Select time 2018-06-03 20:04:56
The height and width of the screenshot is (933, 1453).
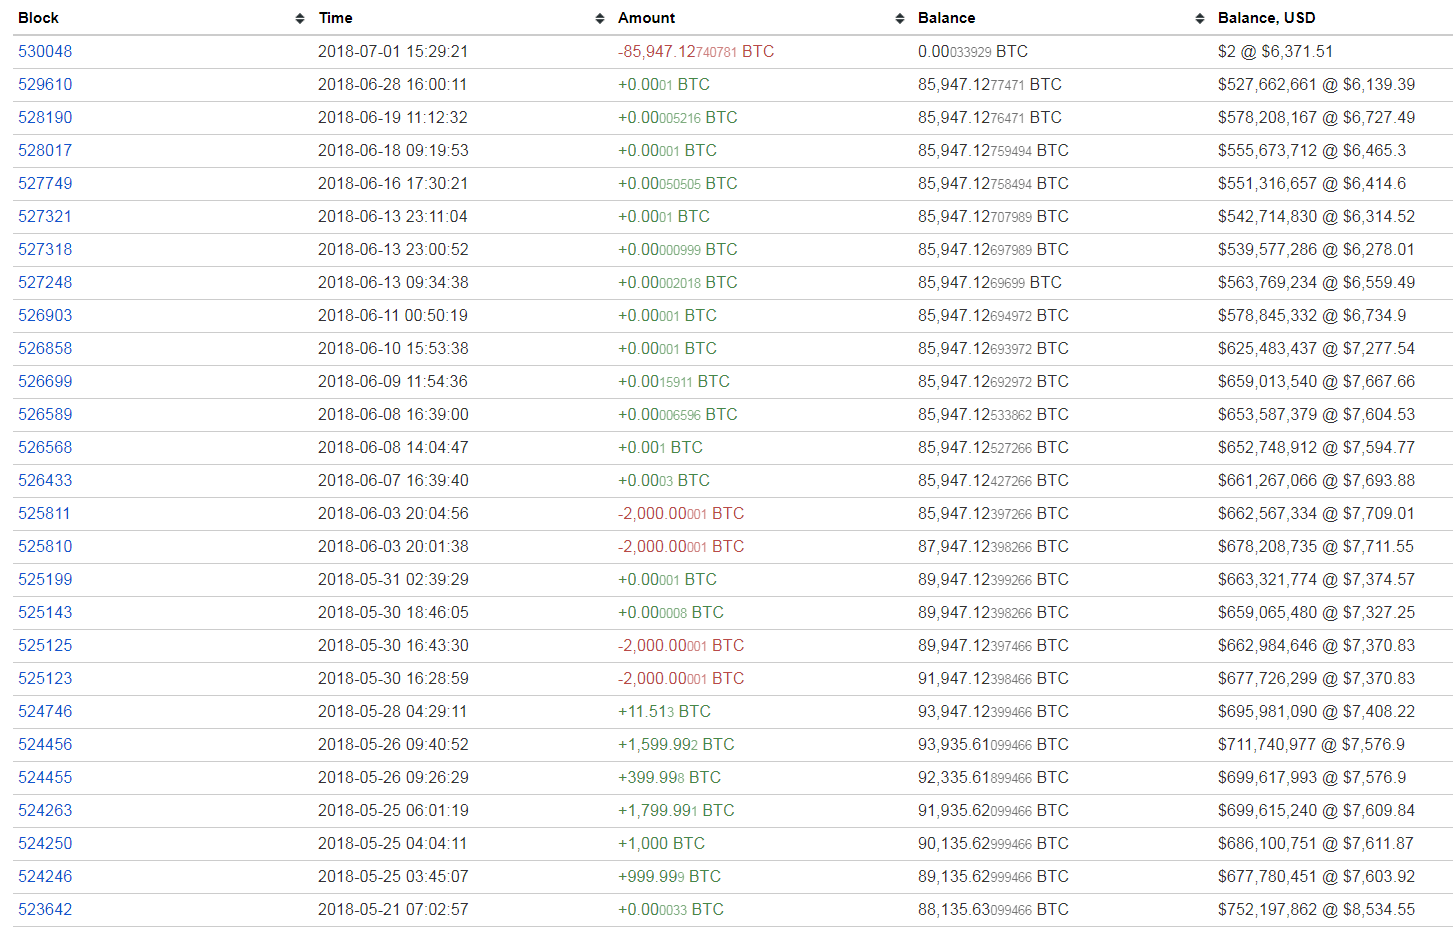[x=393, y=514]
